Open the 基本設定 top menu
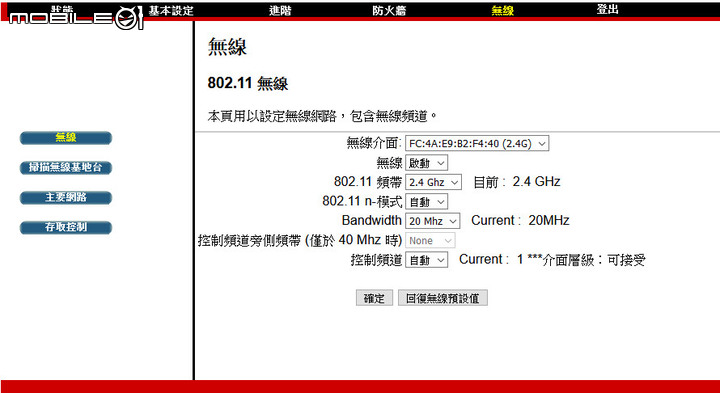The image size is (720, 393). tap(171, 11)
